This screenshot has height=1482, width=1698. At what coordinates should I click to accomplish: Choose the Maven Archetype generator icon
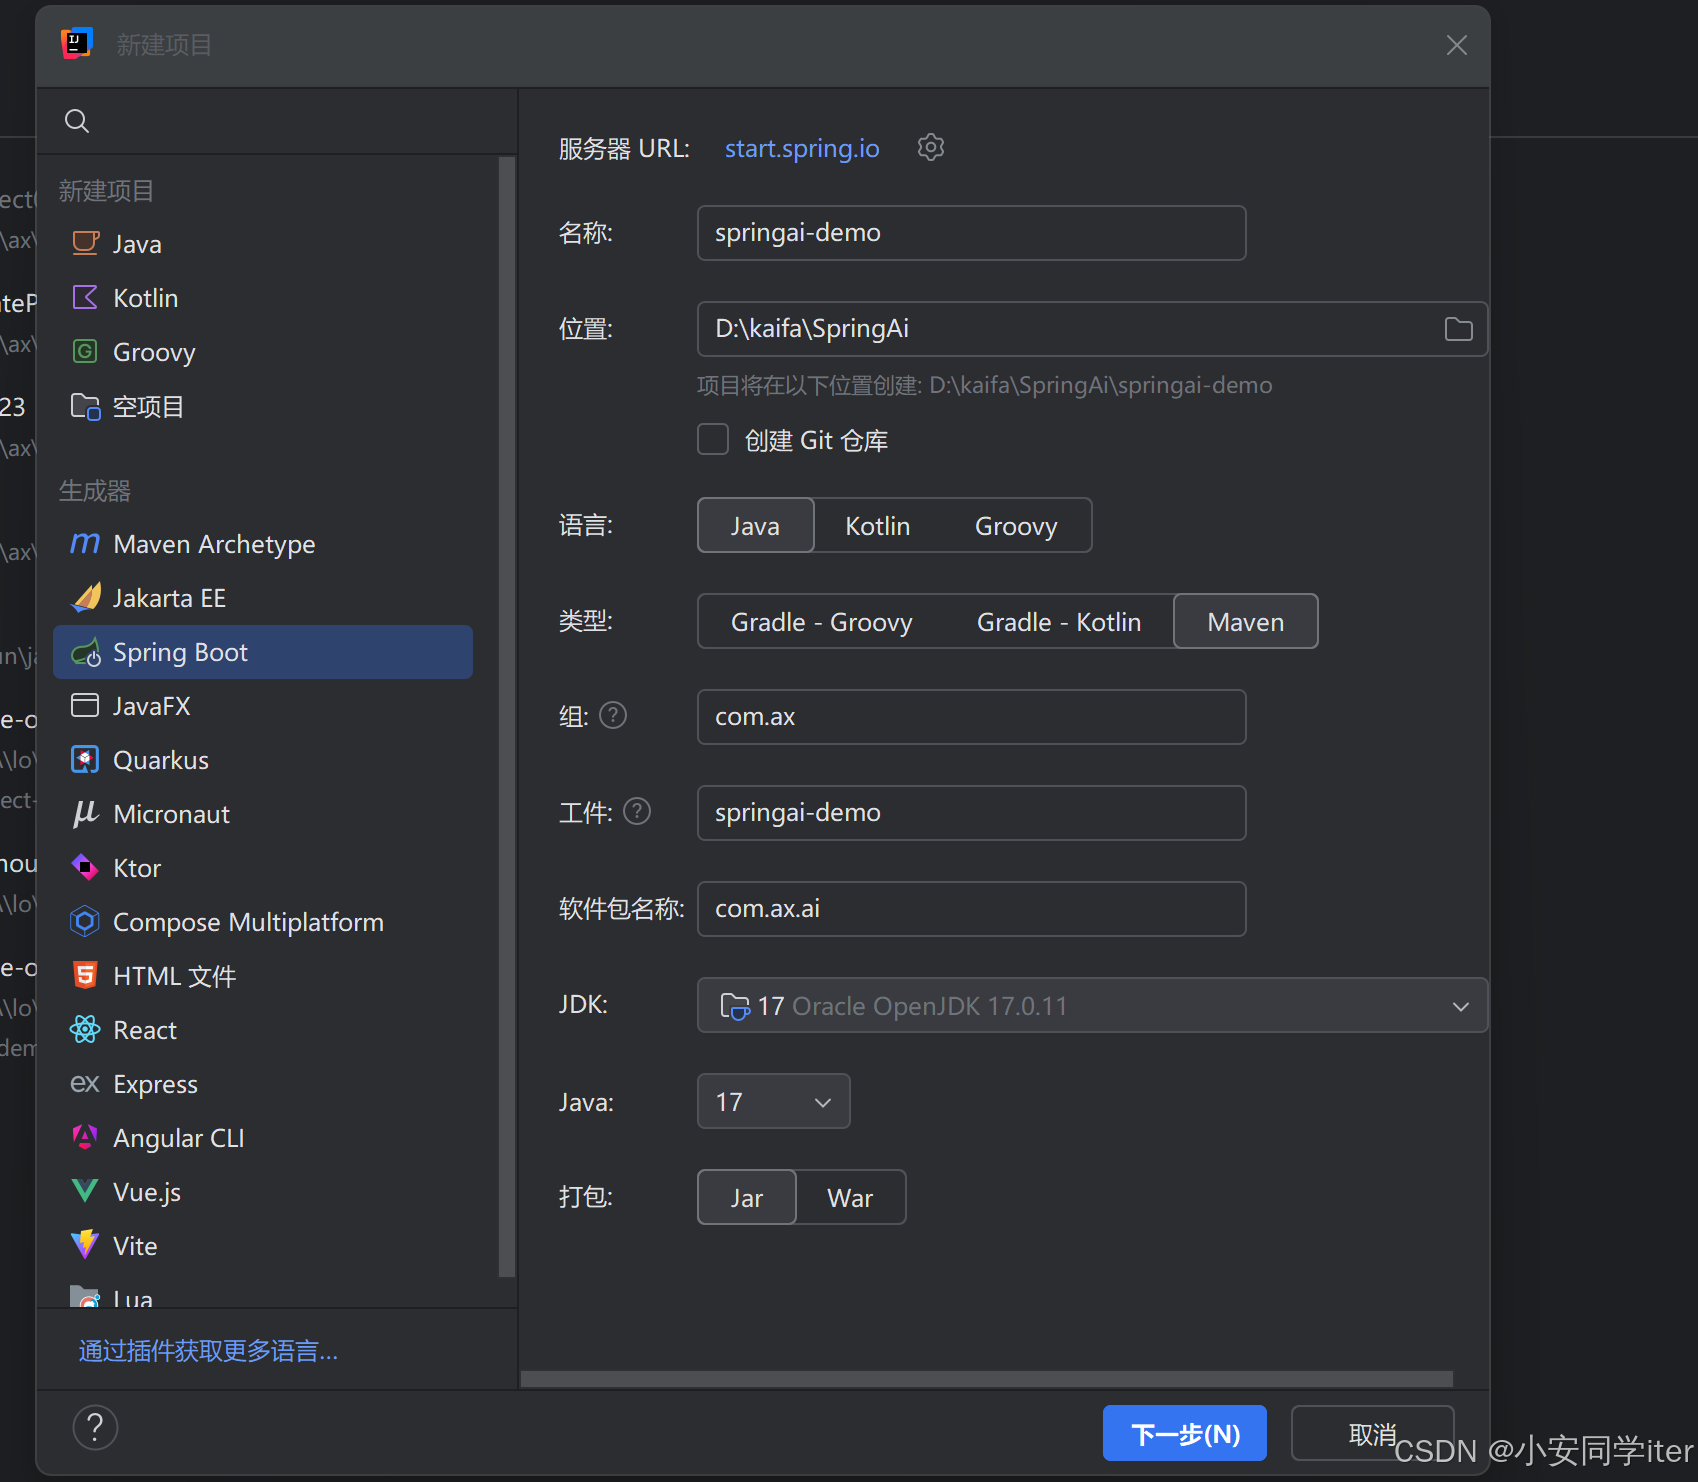pyautogui.click(x=86, y=543)
